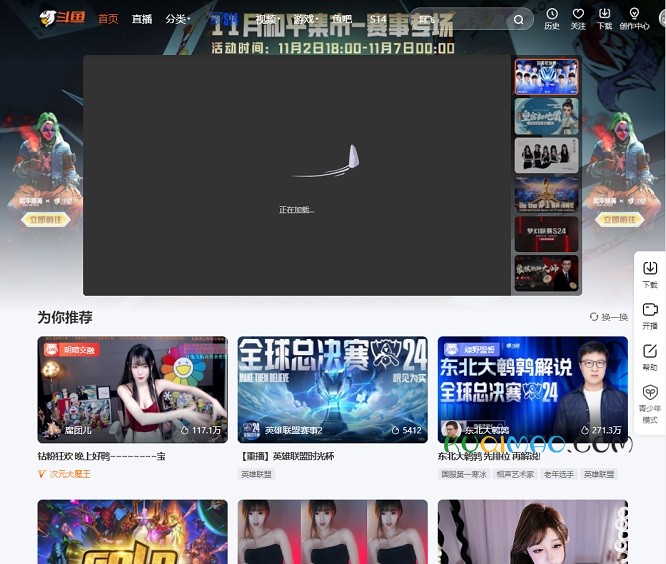The height and width of the screenshot is (564, 666).
Task: Open the colorful game-art stream card
Action: tap(133, 532)
